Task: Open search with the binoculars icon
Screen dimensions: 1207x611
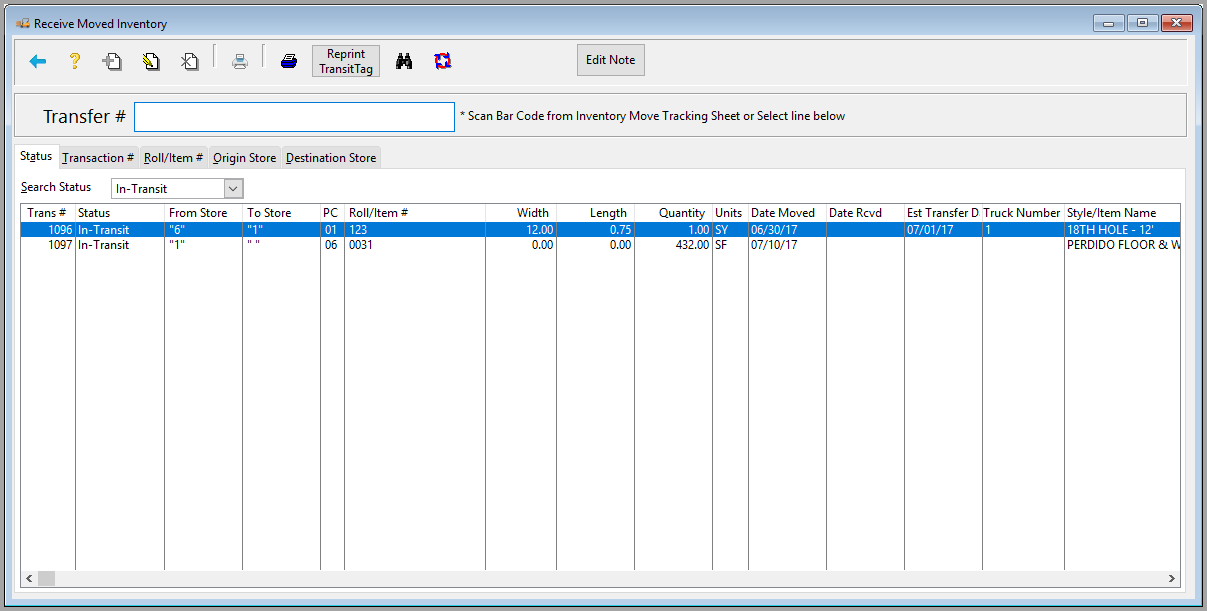Action: [x=404, y=61]
